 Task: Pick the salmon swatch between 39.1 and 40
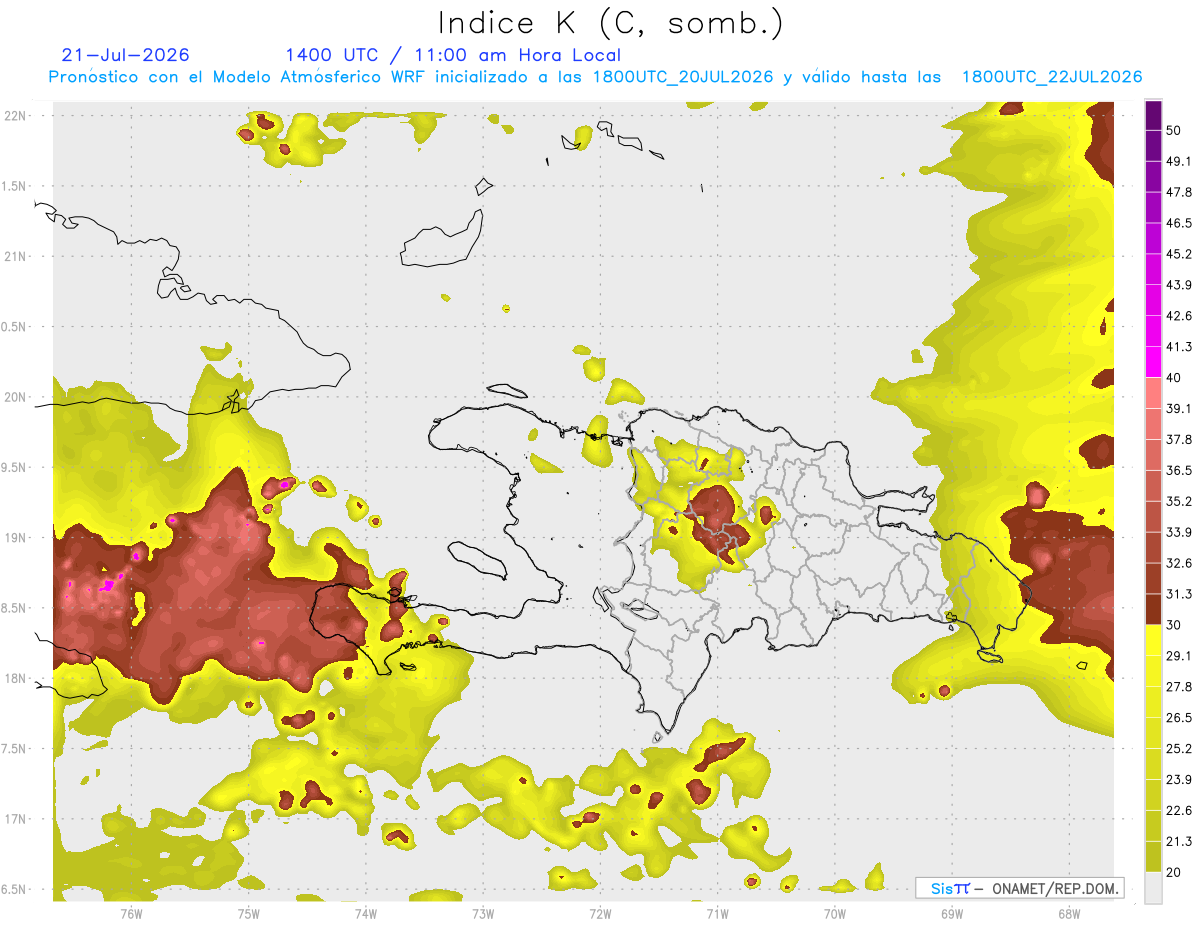click(x=1153, y=393)
